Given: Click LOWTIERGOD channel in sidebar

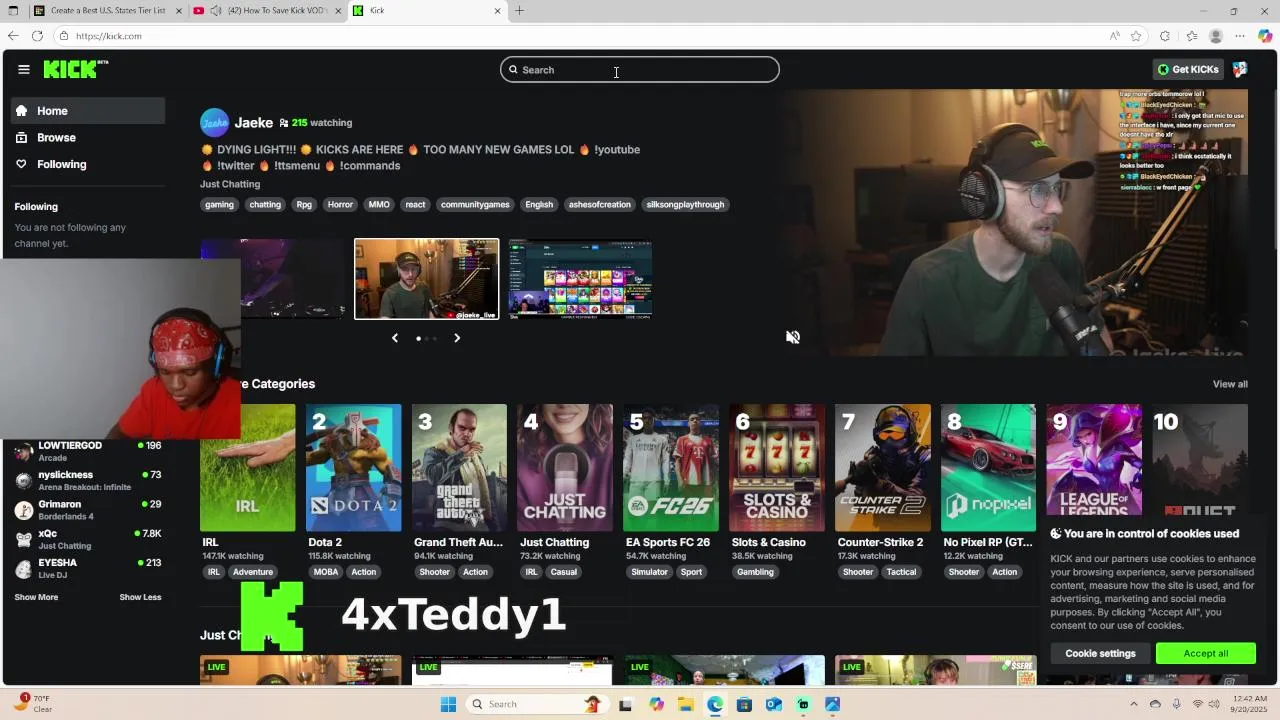Looking at the screenshot, I should pyautogui.click(x=88, y=451).
